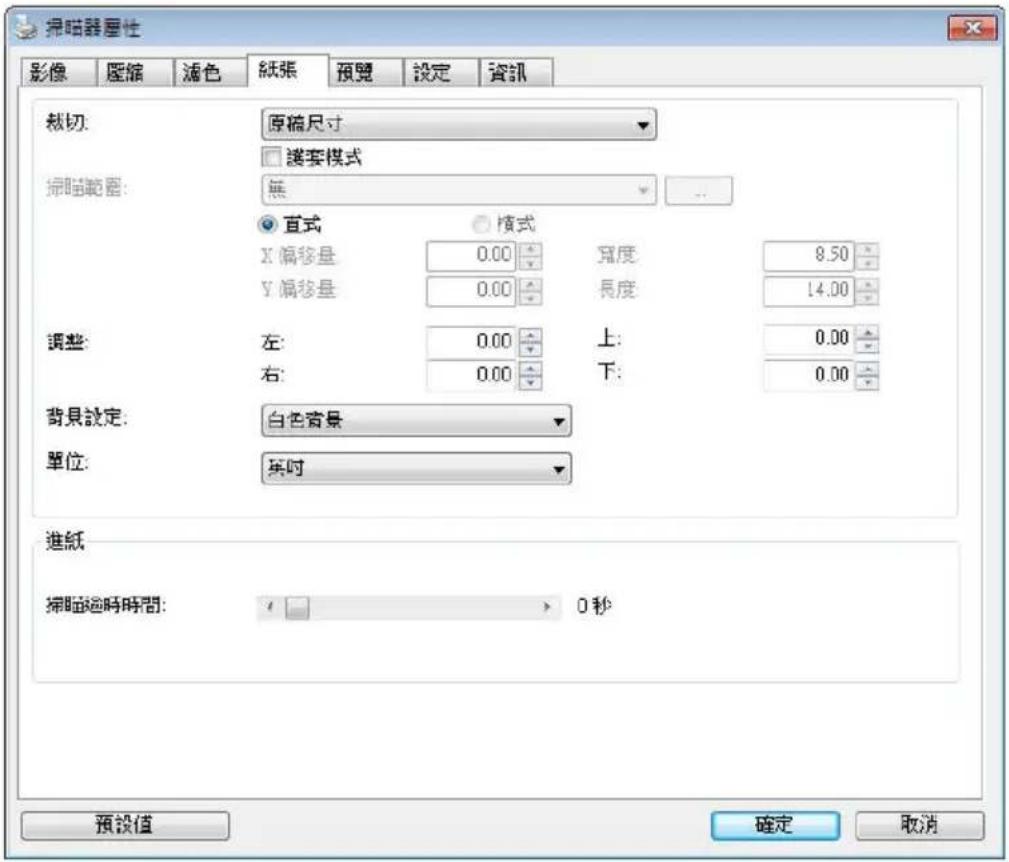Increase the 左 adjustment value

pos(530,335)
